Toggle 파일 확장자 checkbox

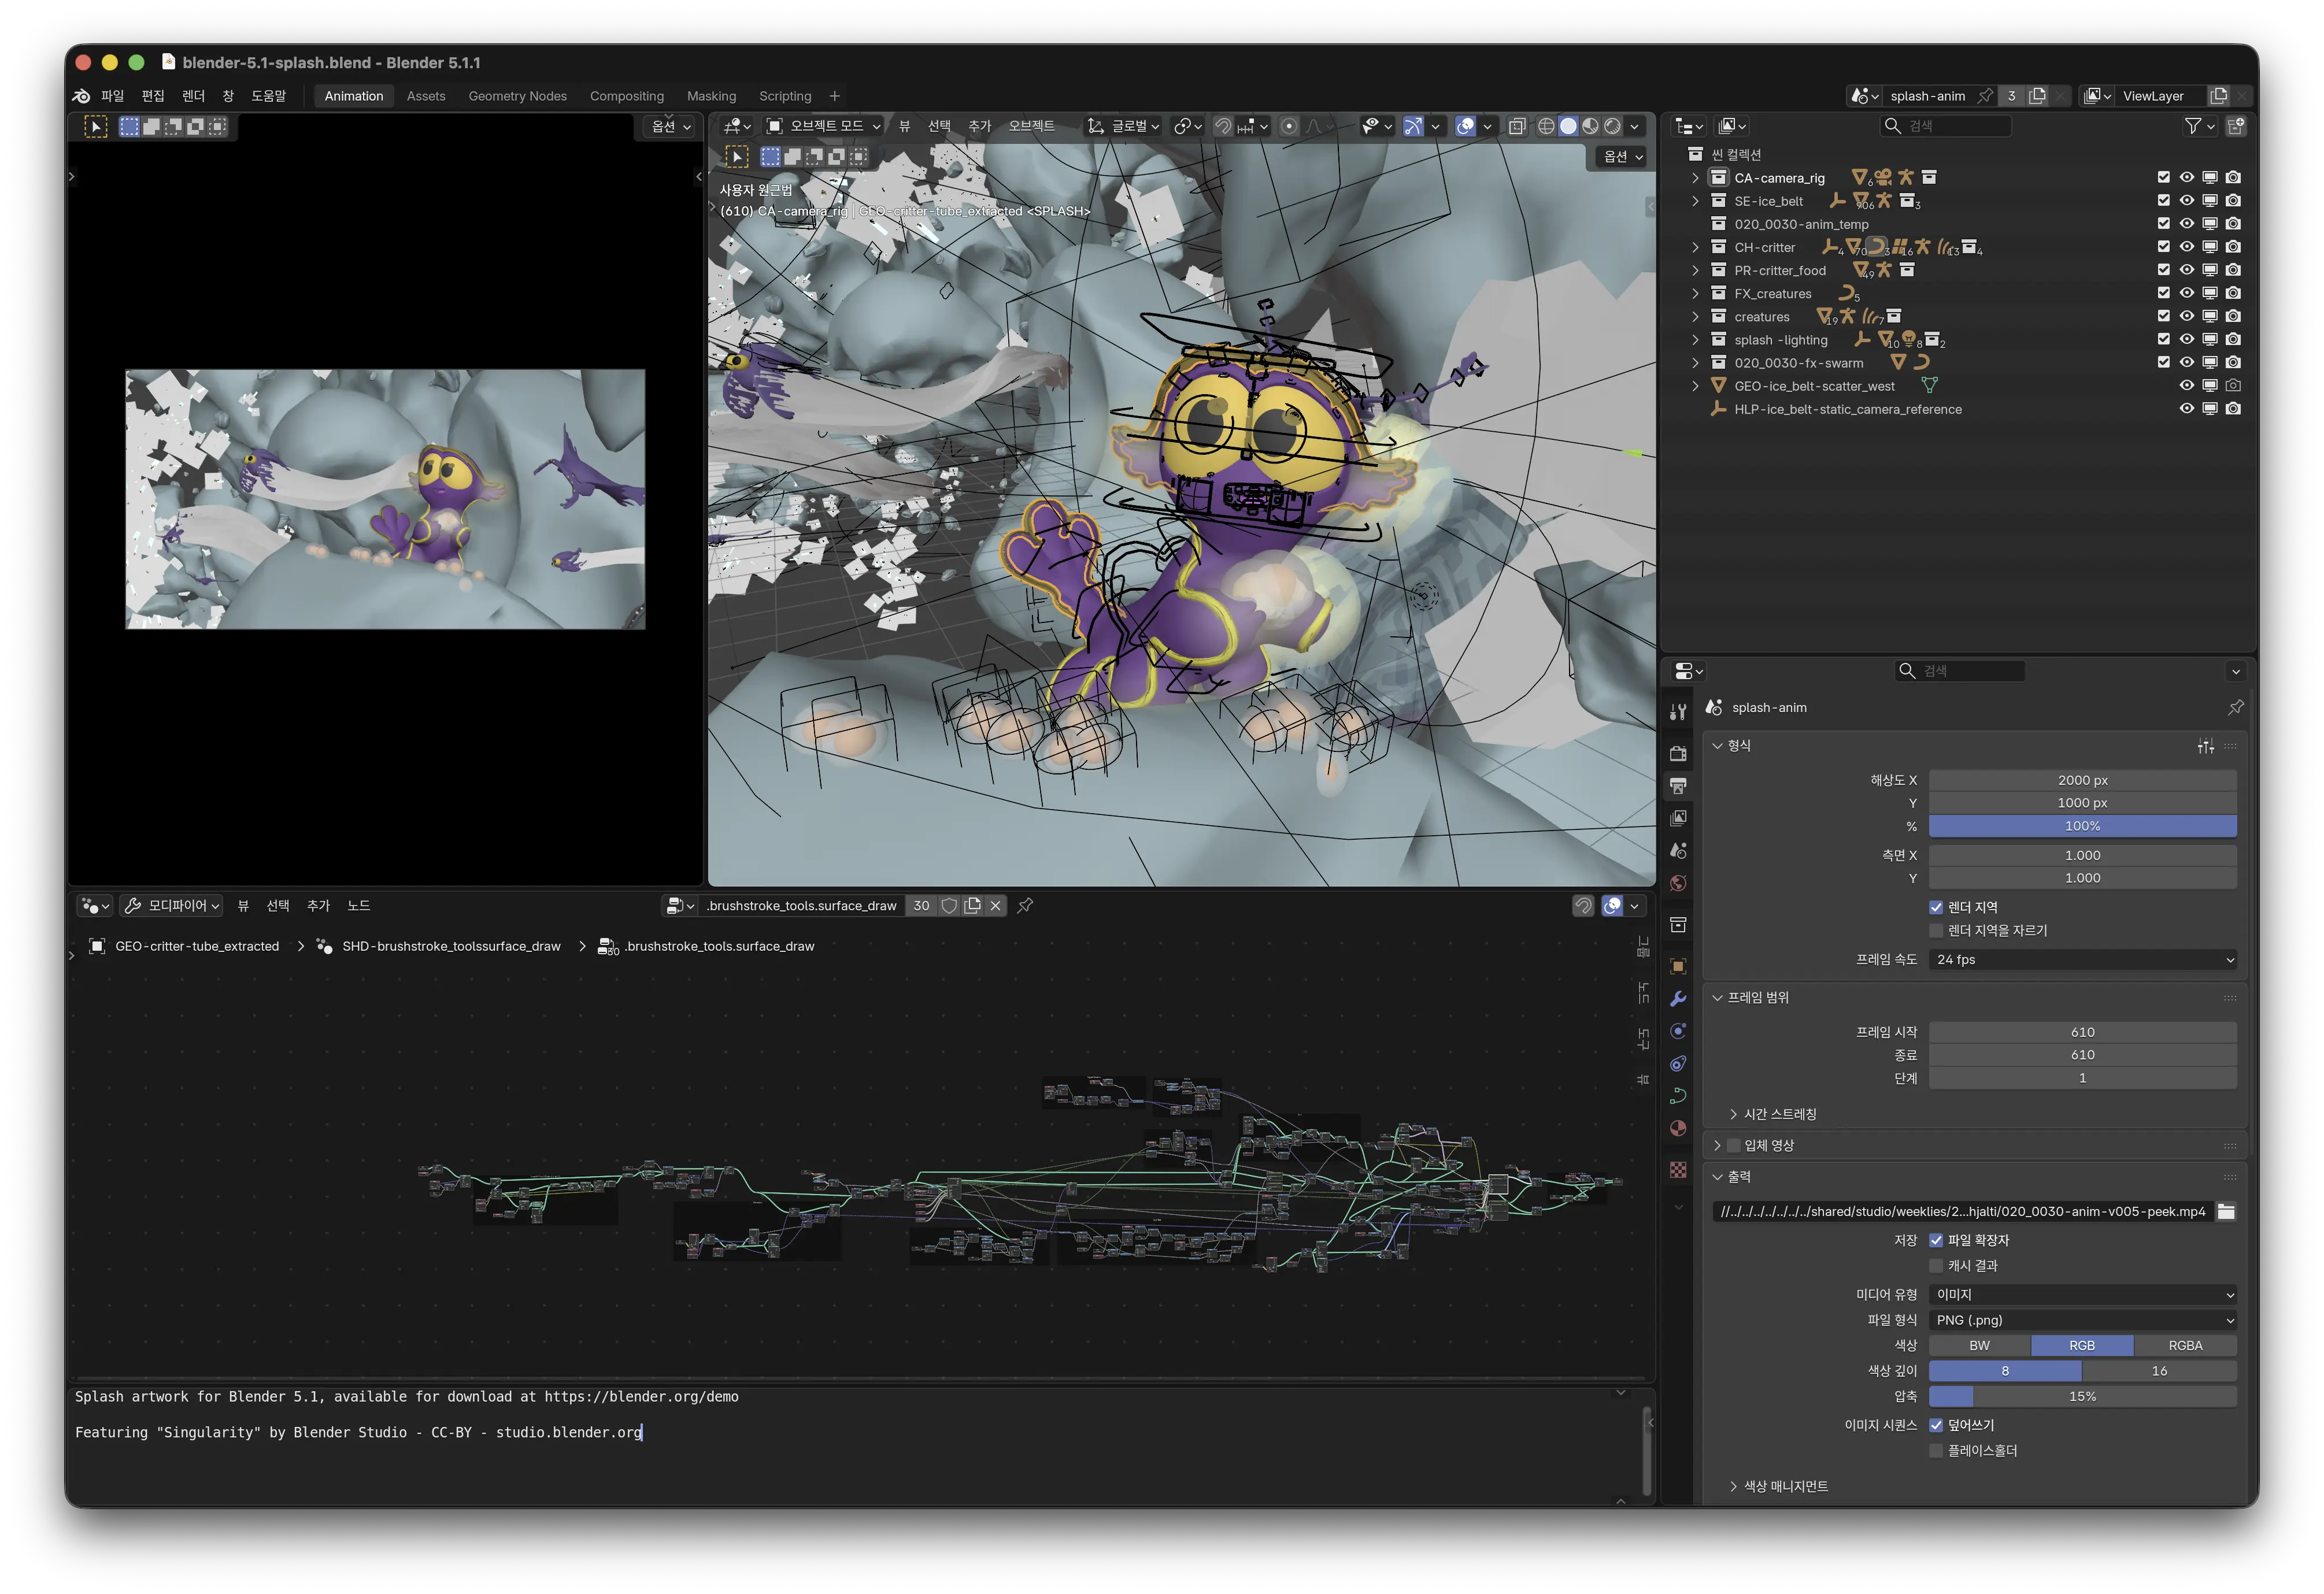[x=1936, y=1240]
